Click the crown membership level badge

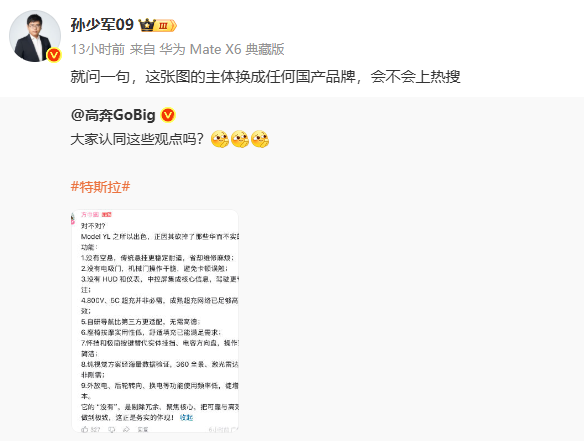point(158,25)
